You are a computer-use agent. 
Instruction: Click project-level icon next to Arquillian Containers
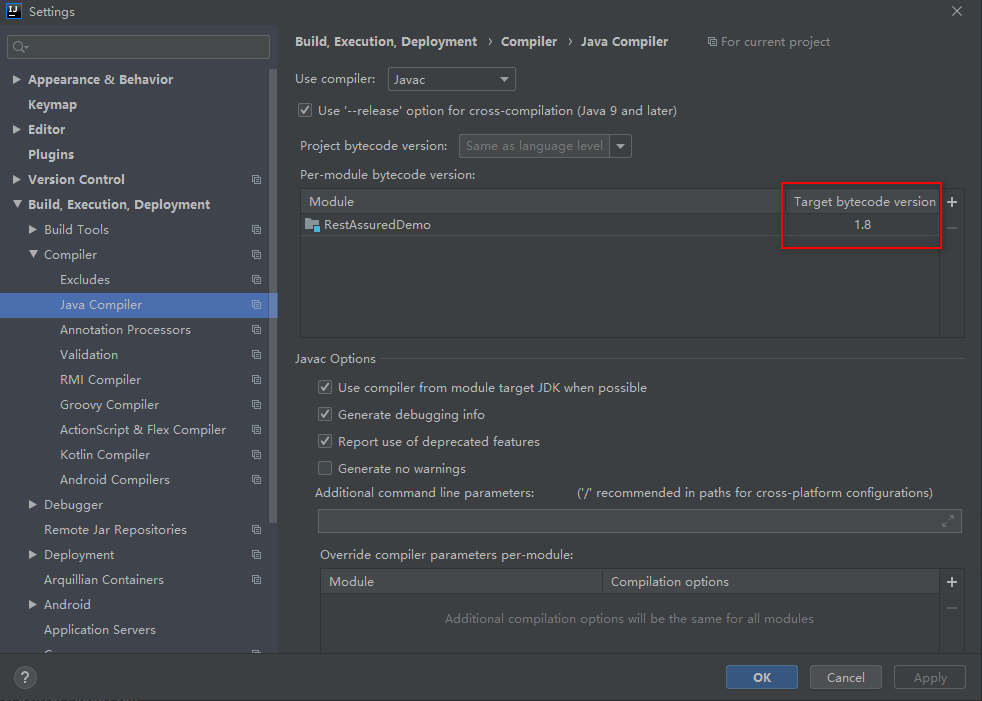256,580
